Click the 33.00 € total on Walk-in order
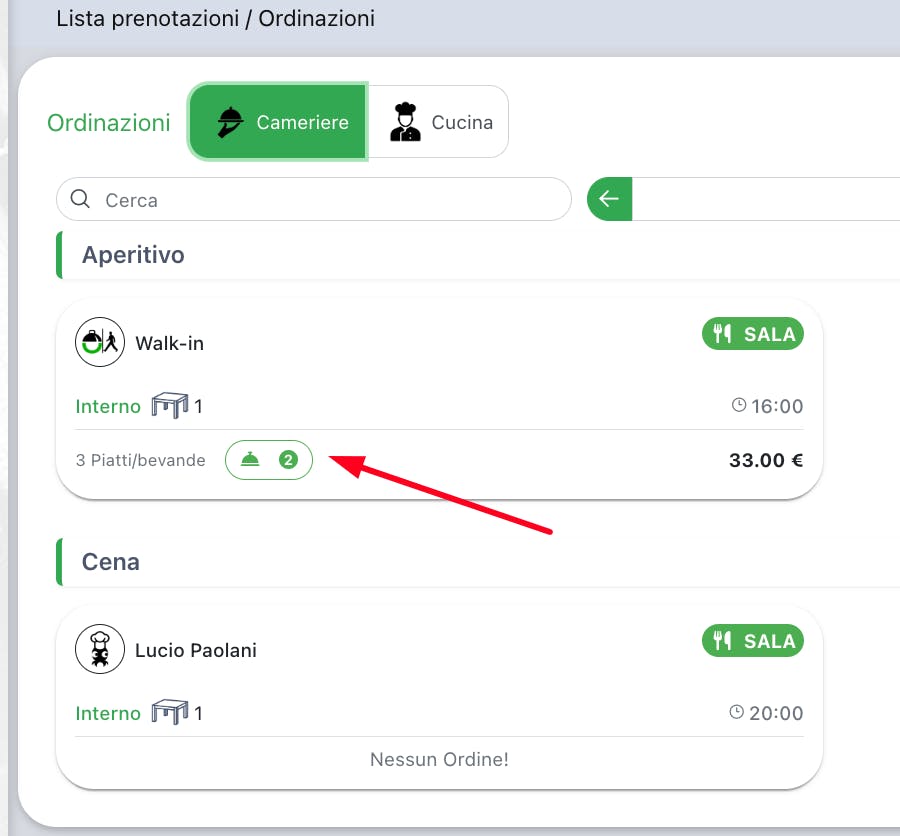Image resolution: width=900 pixels, height=836 pixels. [766, 460]
